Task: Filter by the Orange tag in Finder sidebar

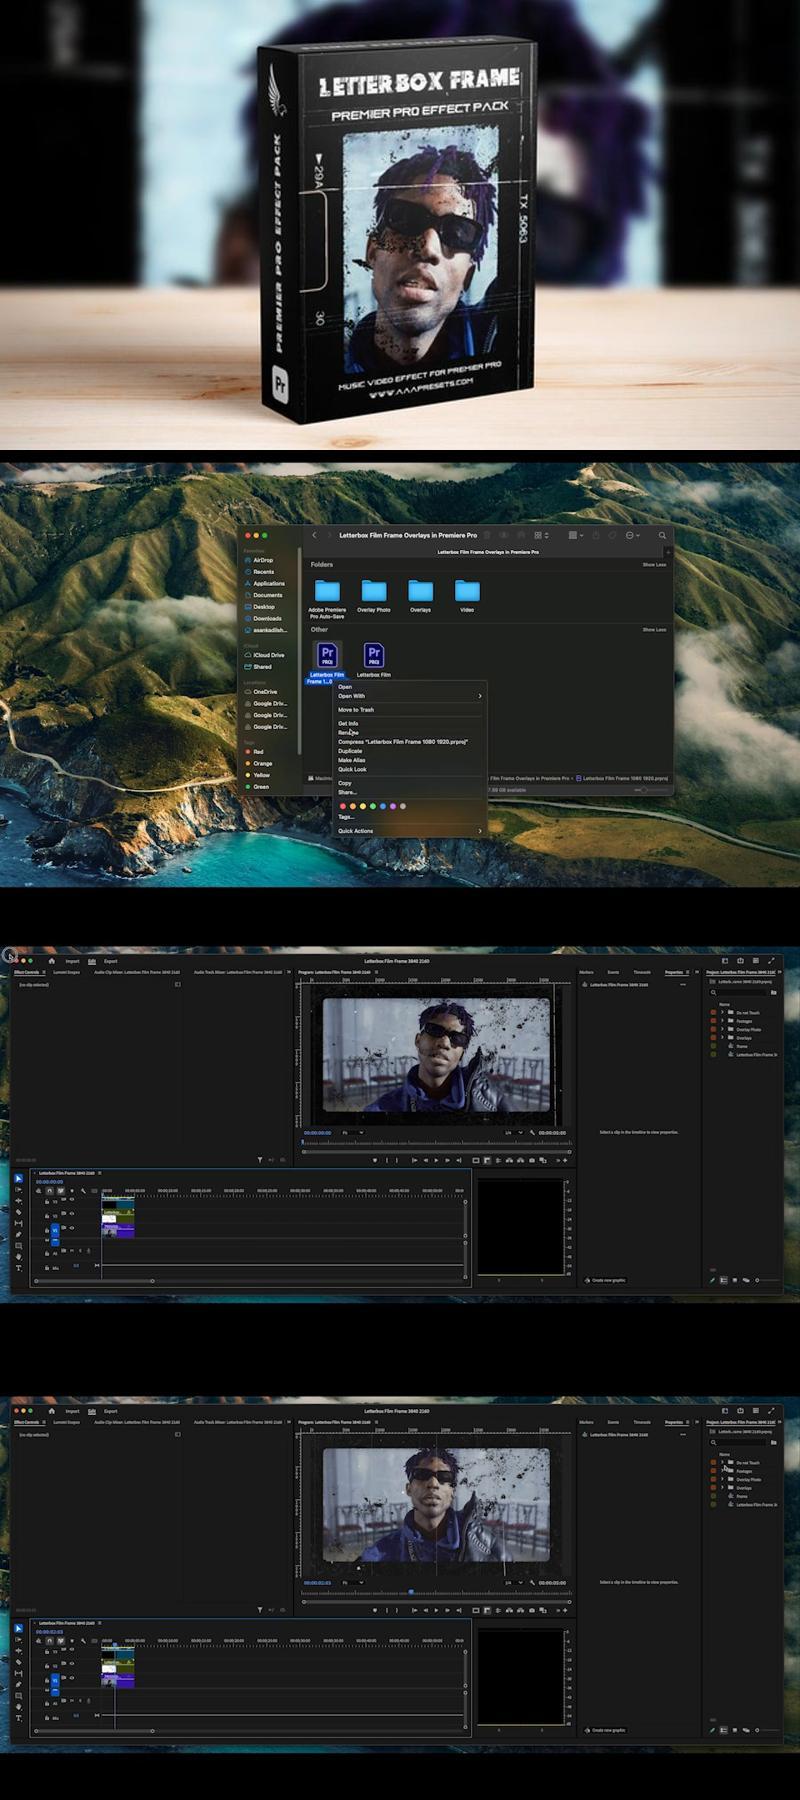Action: tap(259, 763)
